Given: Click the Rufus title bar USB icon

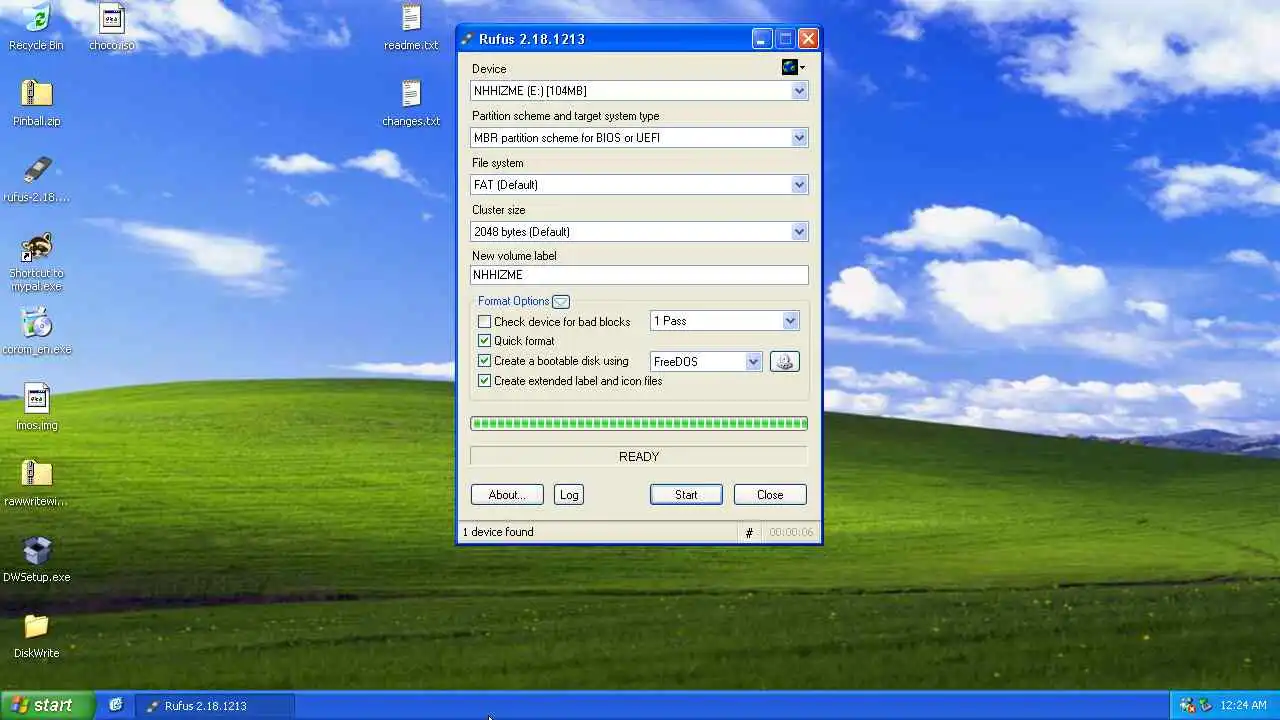Looking at the screenshot, I should tap(467, 39).
